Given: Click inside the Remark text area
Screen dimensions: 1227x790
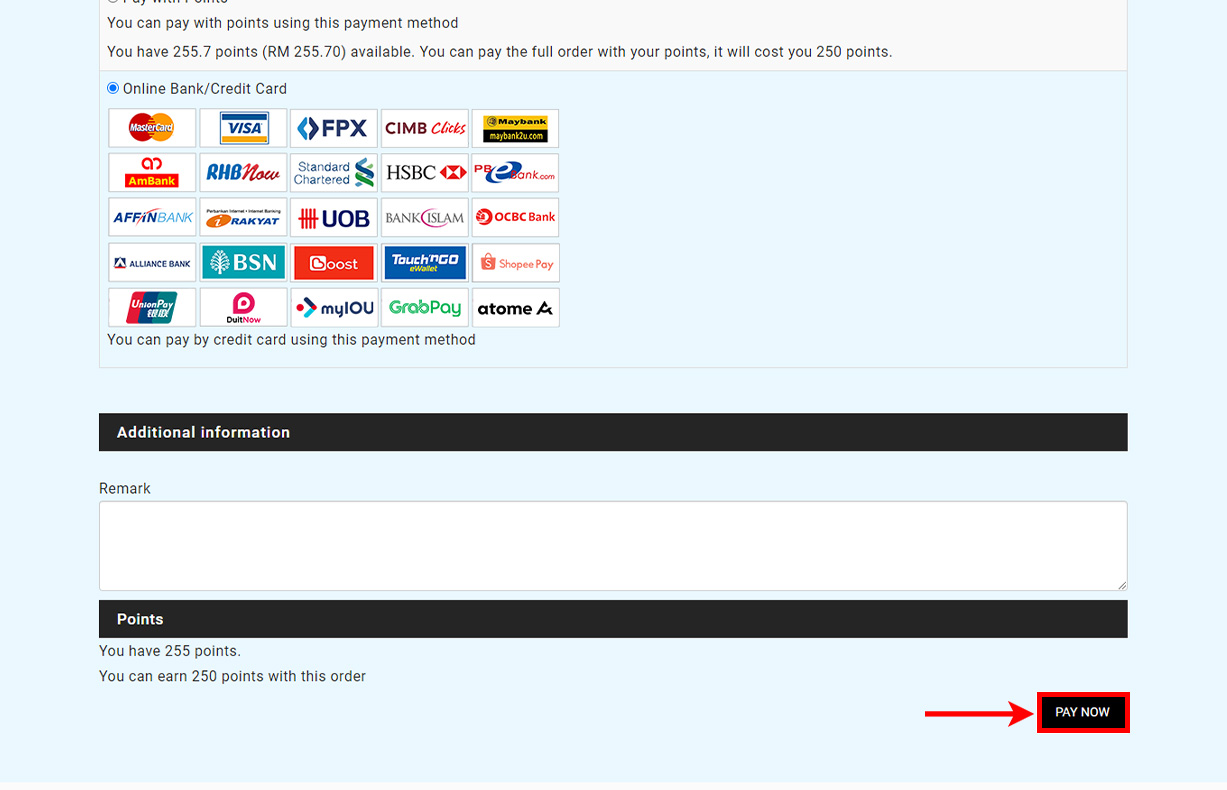Looking at the screenshot, I should tap(612, 545).
